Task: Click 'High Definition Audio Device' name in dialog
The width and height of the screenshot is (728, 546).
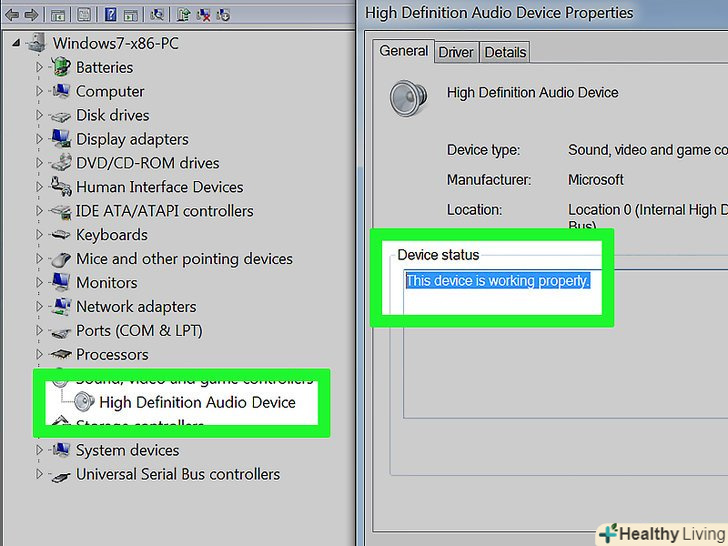Action: click(x=533, y=92)
